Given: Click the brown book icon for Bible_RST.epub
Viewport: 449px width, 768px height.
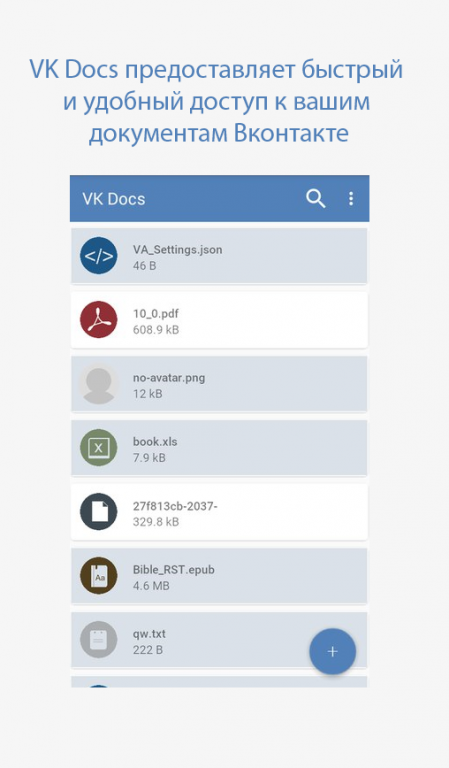Looking at the screenshot, I should [x=98, y=576].
